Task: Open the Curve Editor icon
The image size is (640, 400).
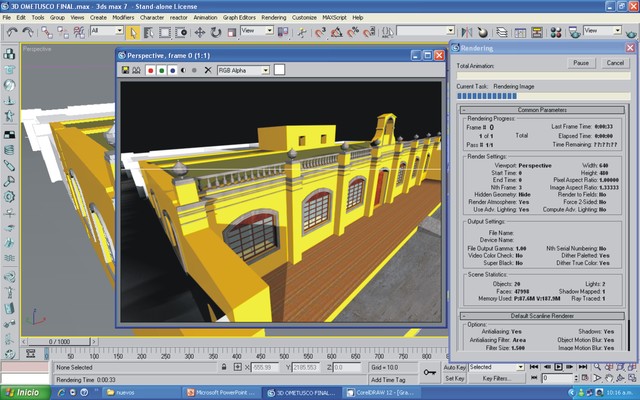Action: pos(520,32)
